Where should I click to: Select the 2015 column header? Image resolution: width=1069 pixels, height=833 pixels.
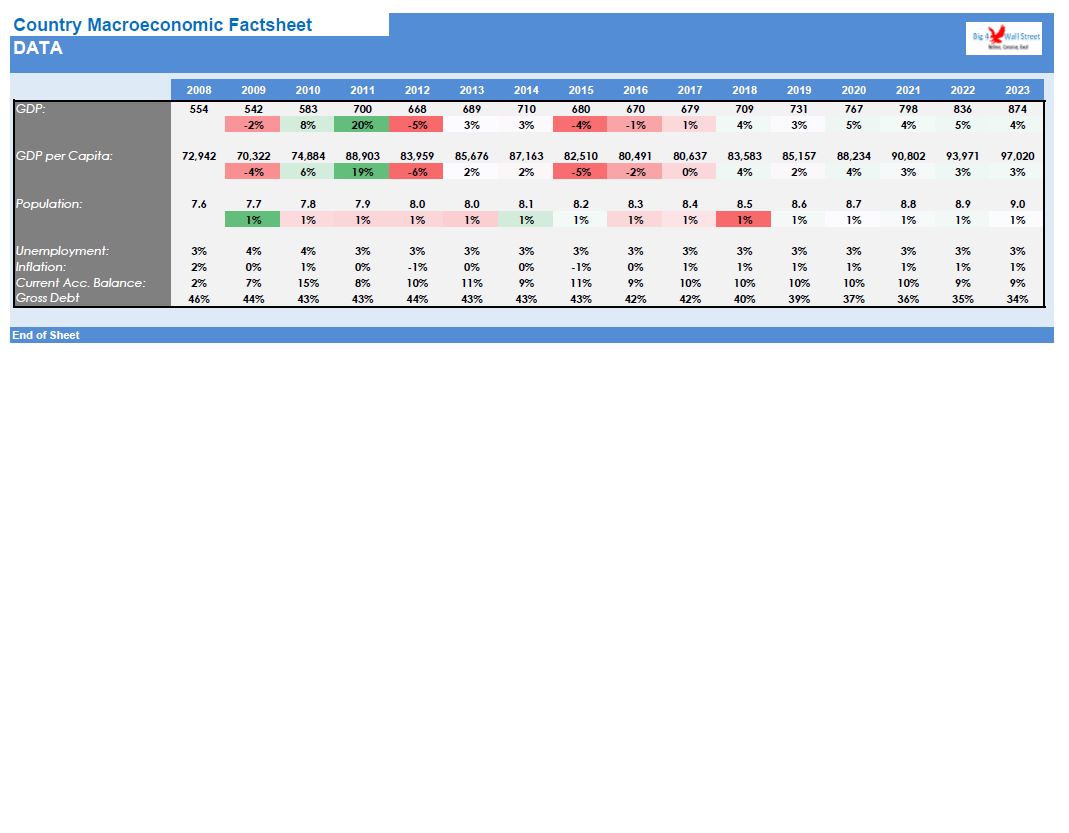(x=580, y=89)
